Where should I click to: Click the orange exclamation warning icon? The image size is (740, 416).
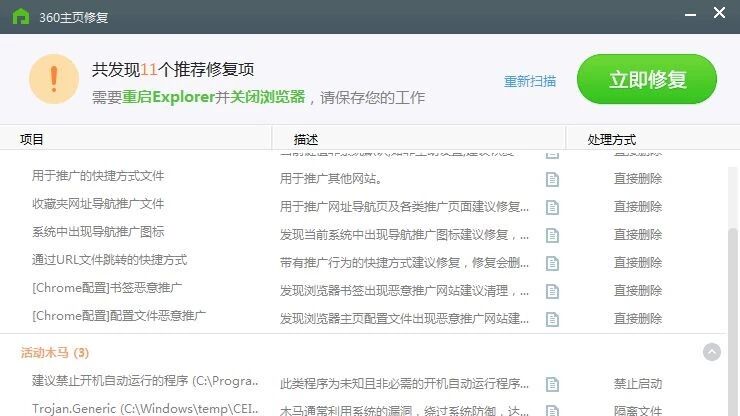(54, 79)
